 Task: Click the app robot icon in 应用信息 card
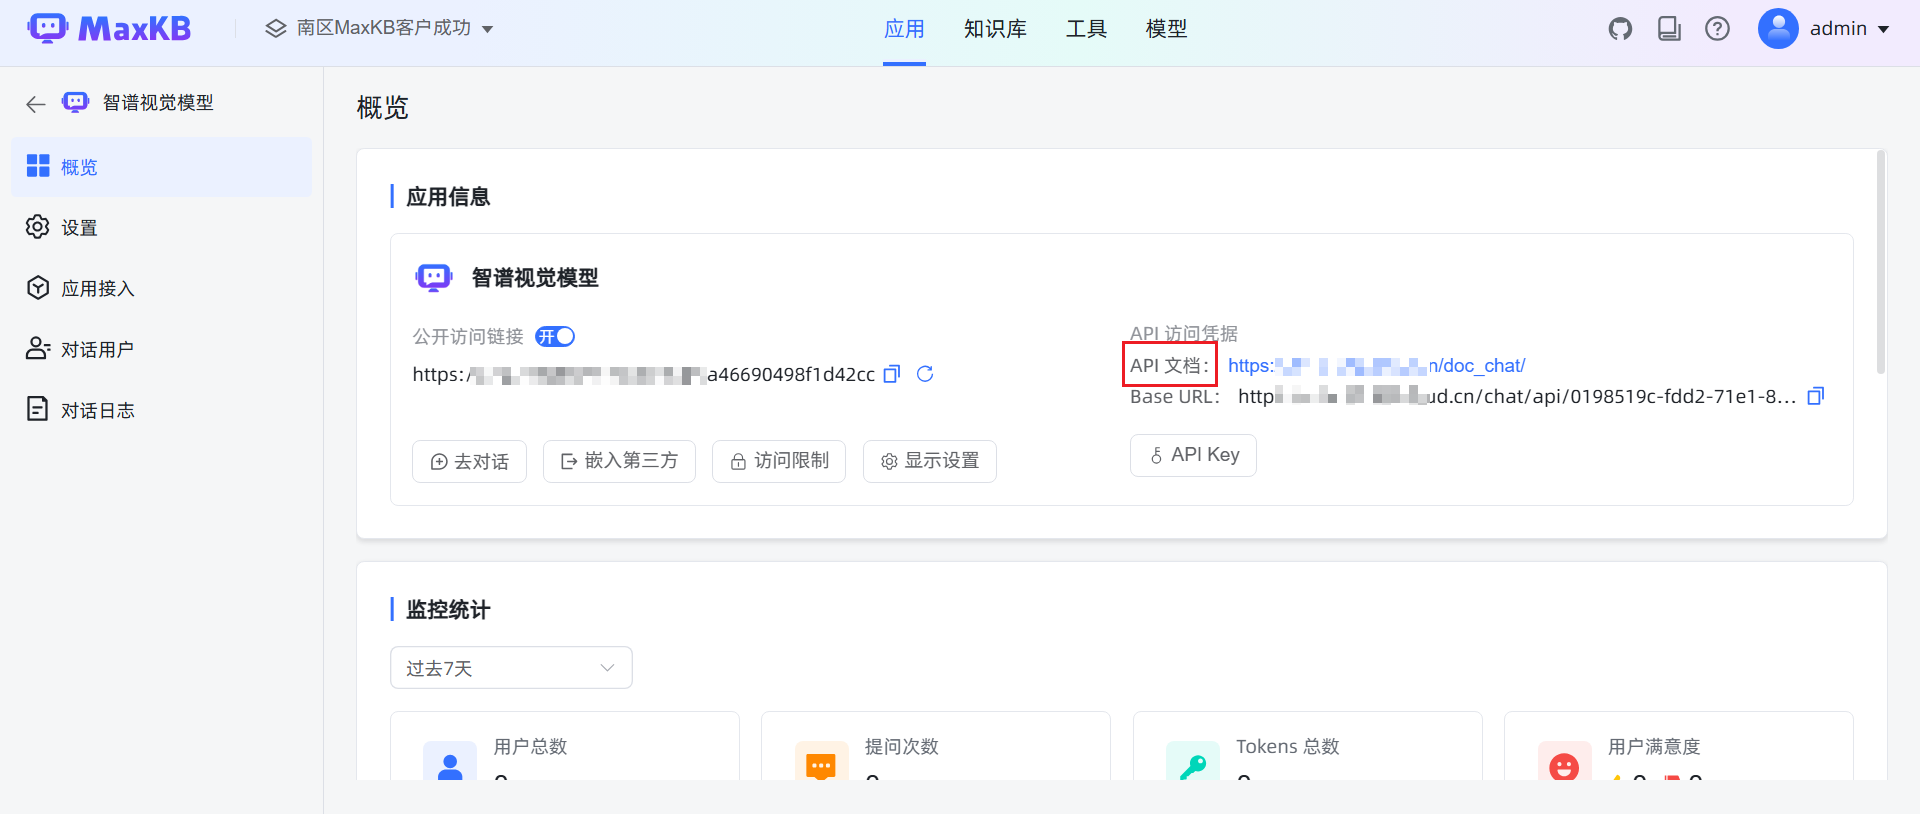434,277
